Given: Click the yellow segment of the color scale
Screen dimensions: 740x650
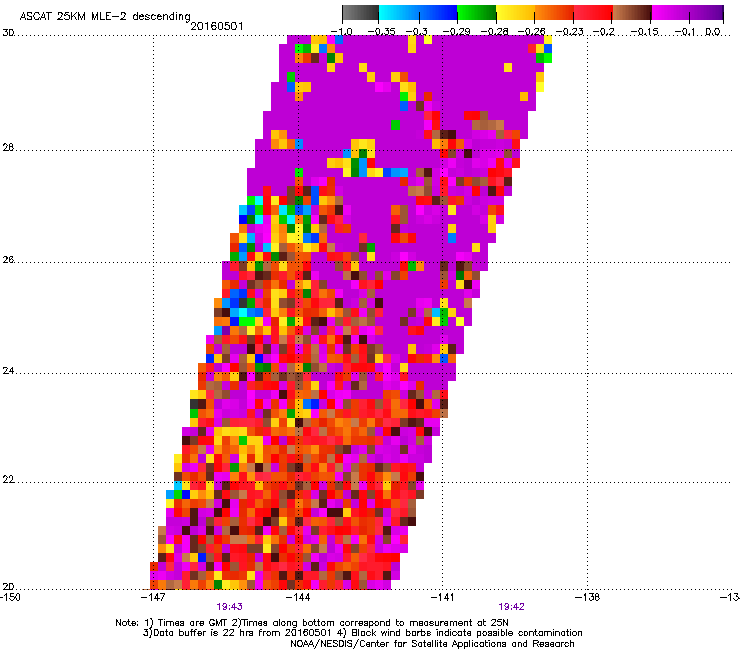Looking at the screenshot, I should pyautogui.click(x=515, y=12).
